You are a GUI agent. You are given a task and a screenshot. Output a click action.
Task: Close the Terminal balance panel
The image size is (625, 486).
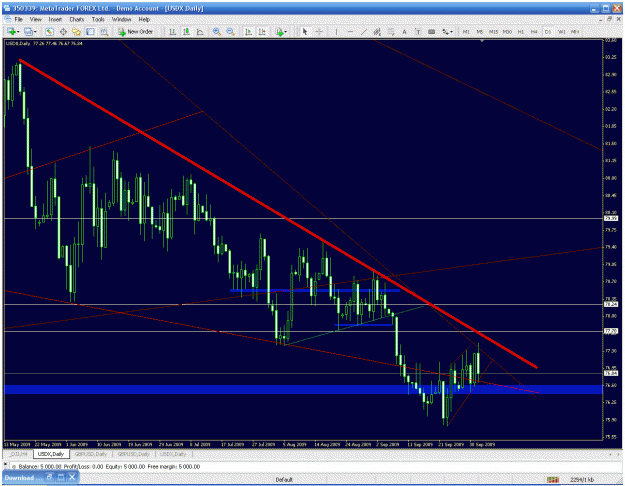(x=5, y=464)
